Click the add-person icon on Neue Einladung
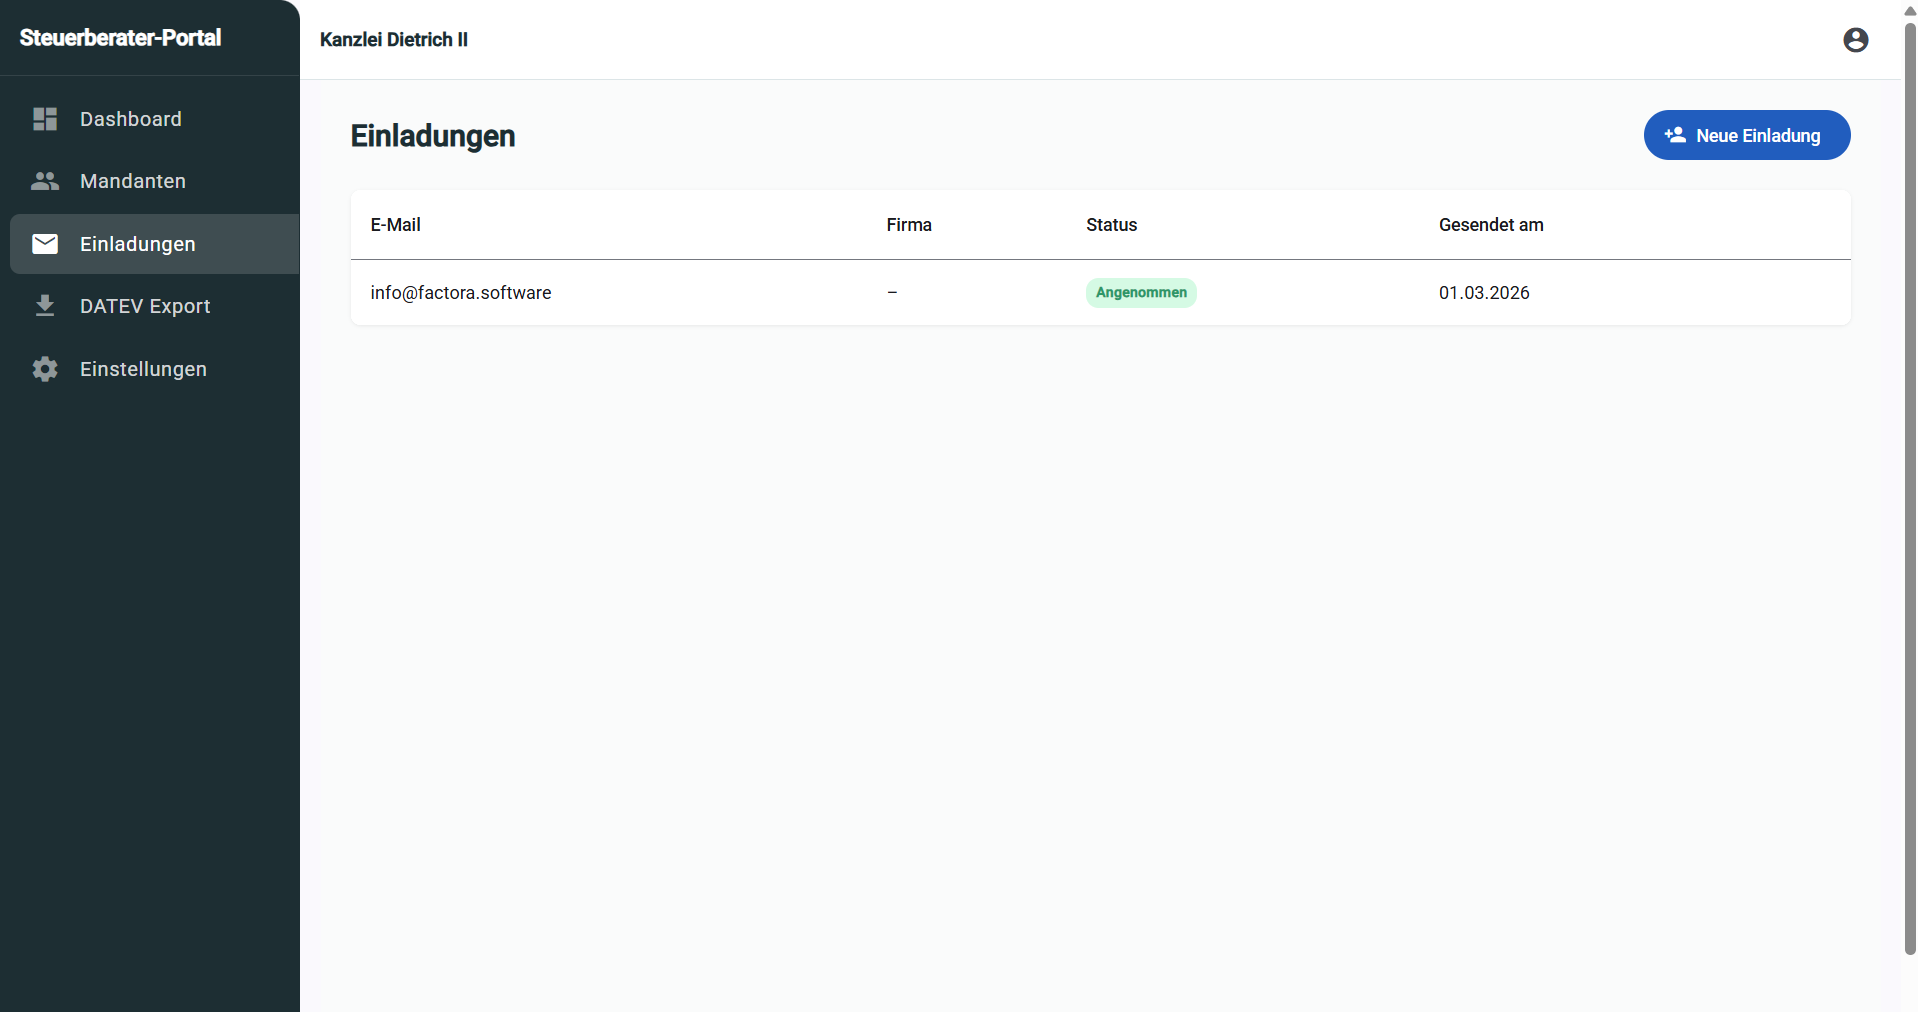Image resolution: width=1918 pixels, height=1012 pixels. point(1675,135)
